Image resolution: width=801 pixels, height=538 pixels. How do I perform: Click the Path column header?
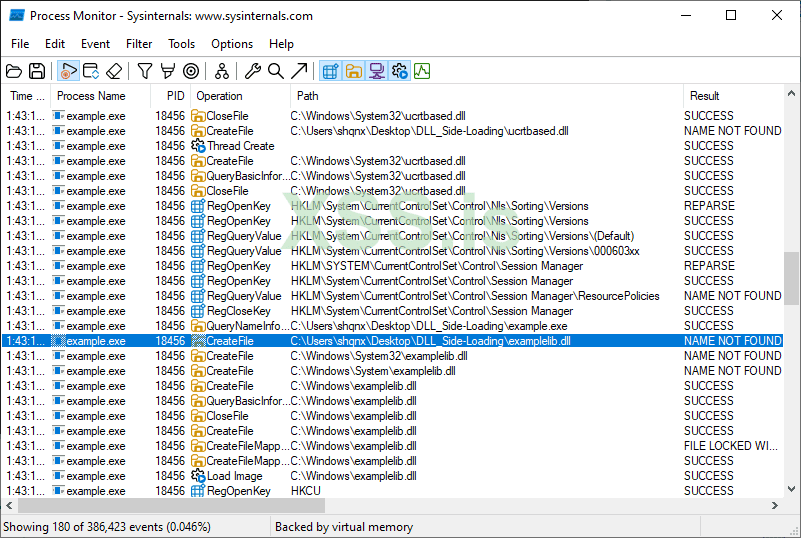[487, 96]
